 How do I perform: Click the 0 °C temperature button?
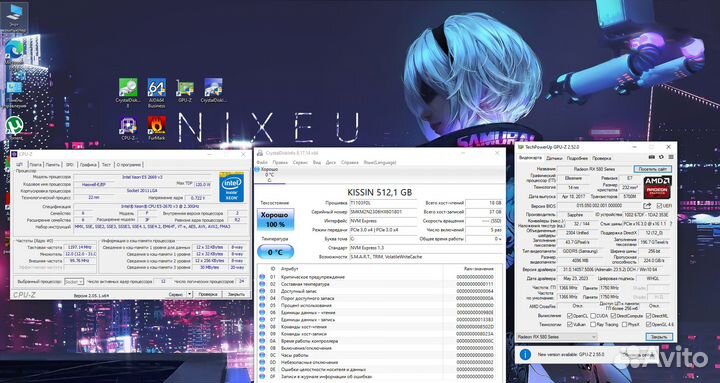click(x=275, y=252)
